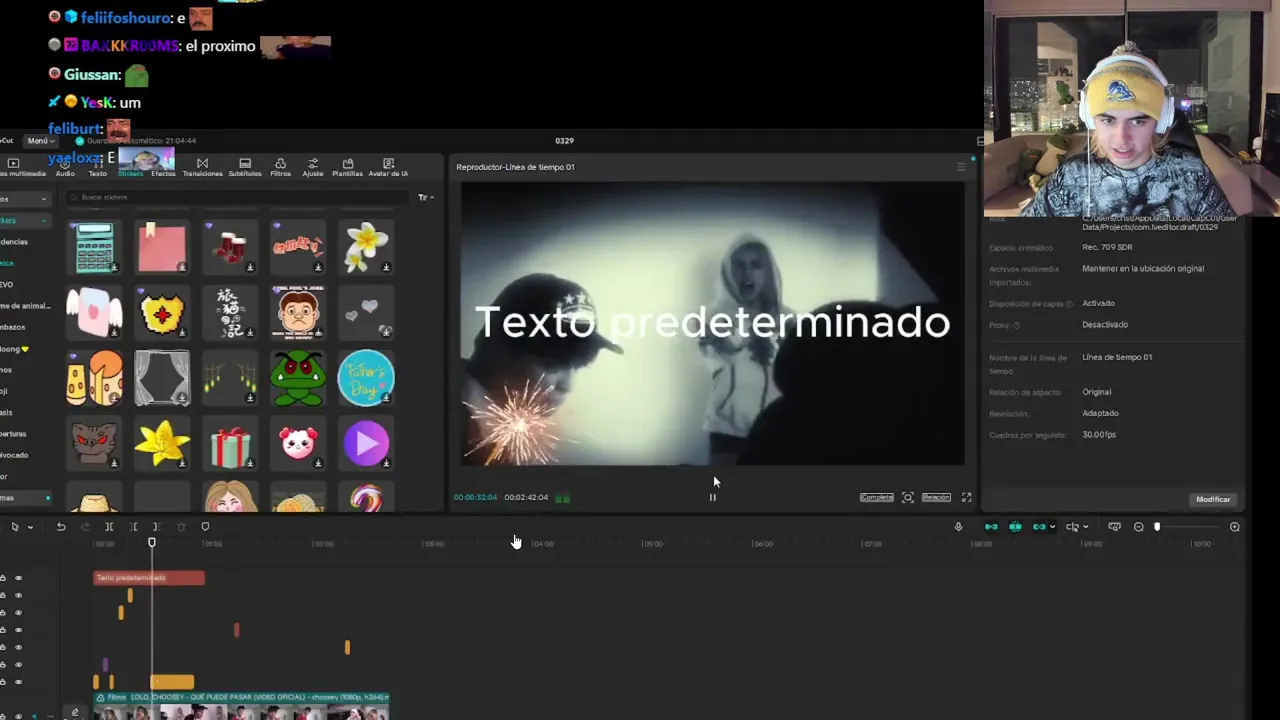Open the Avatar de IA icon
The height and width of the screenshot is (720, 1280).
(x=388, y=163)
